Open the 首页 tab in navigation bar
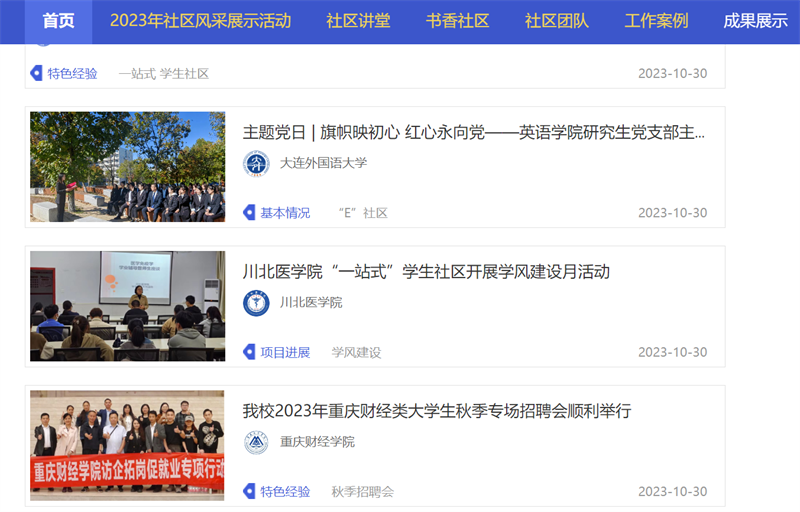Viewport: 800px width, 512px height. pos(58,21)
